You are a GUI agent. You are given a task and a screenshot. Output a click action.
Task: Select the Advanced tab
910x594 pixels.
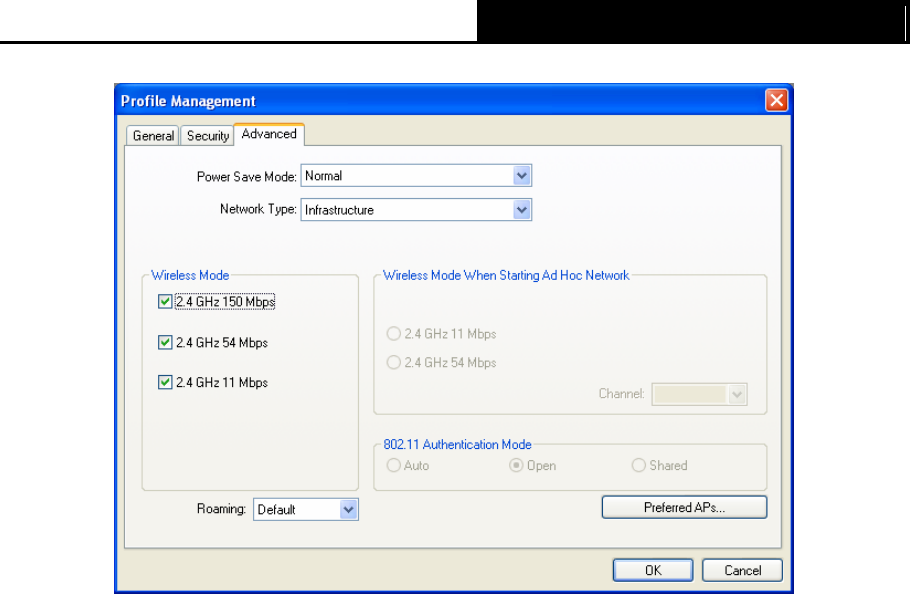point(269,134)
